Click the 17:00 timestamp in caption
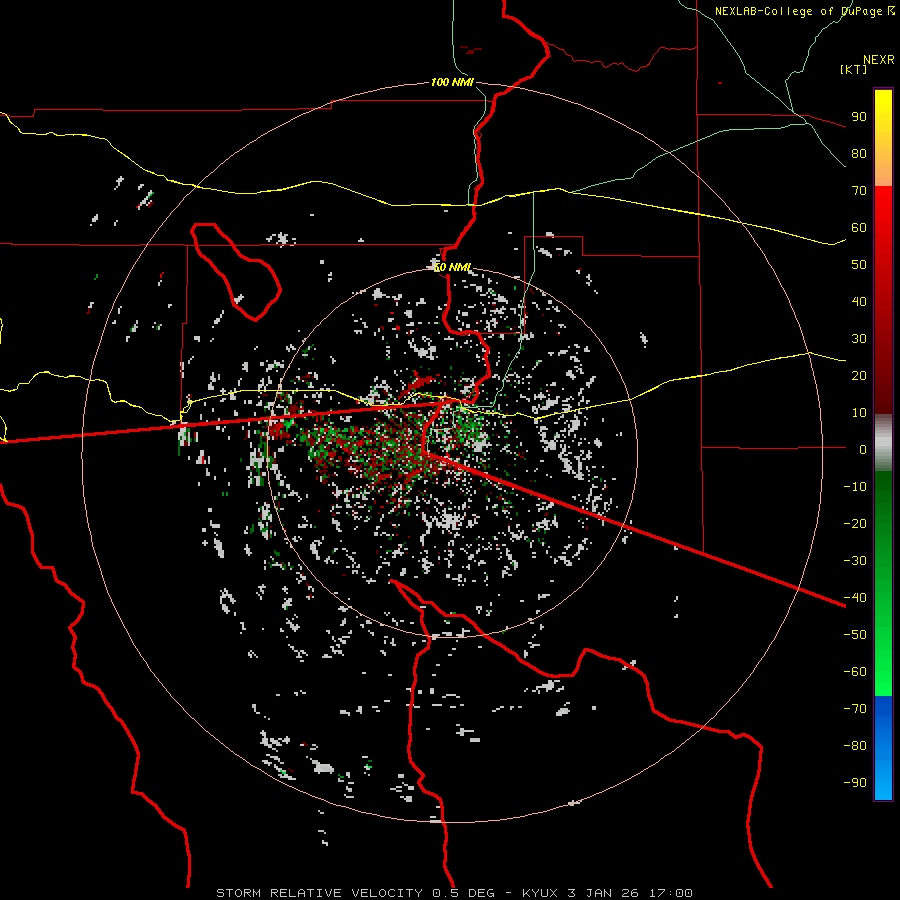The height and width of the screenshot is (900, 900). 671,893
